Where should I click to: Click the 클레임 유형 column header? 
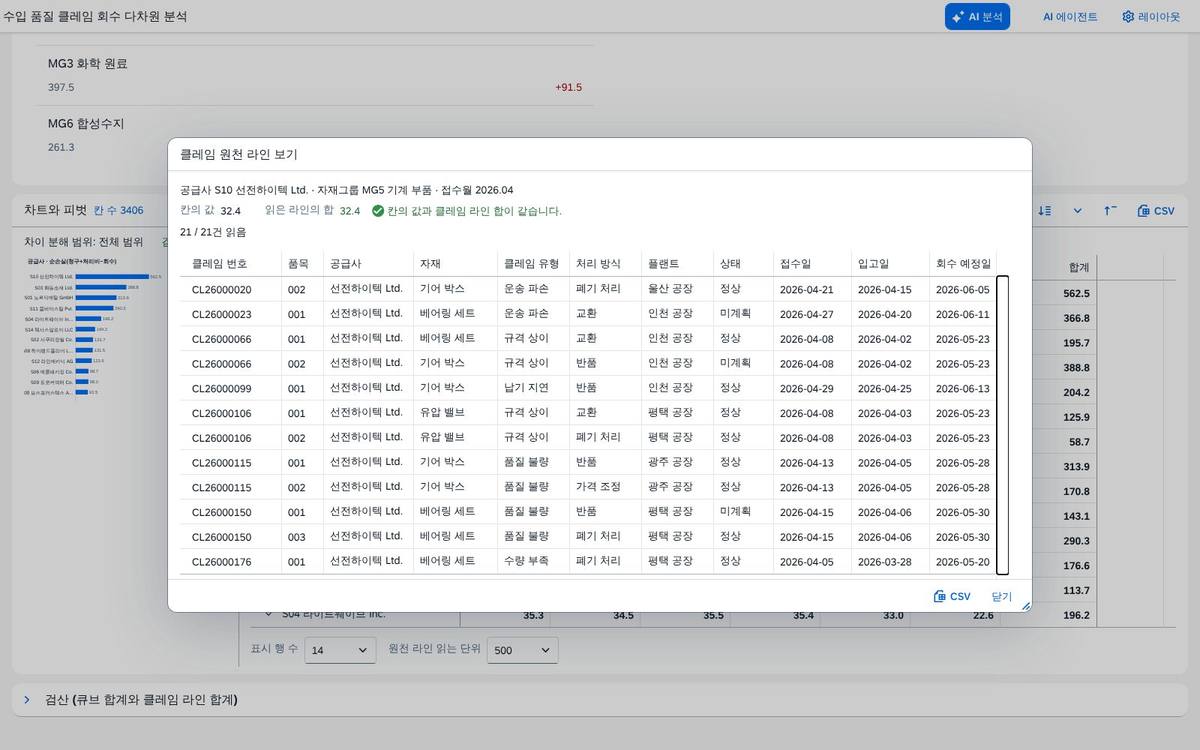pyautogui.click(x=533, y=264)
